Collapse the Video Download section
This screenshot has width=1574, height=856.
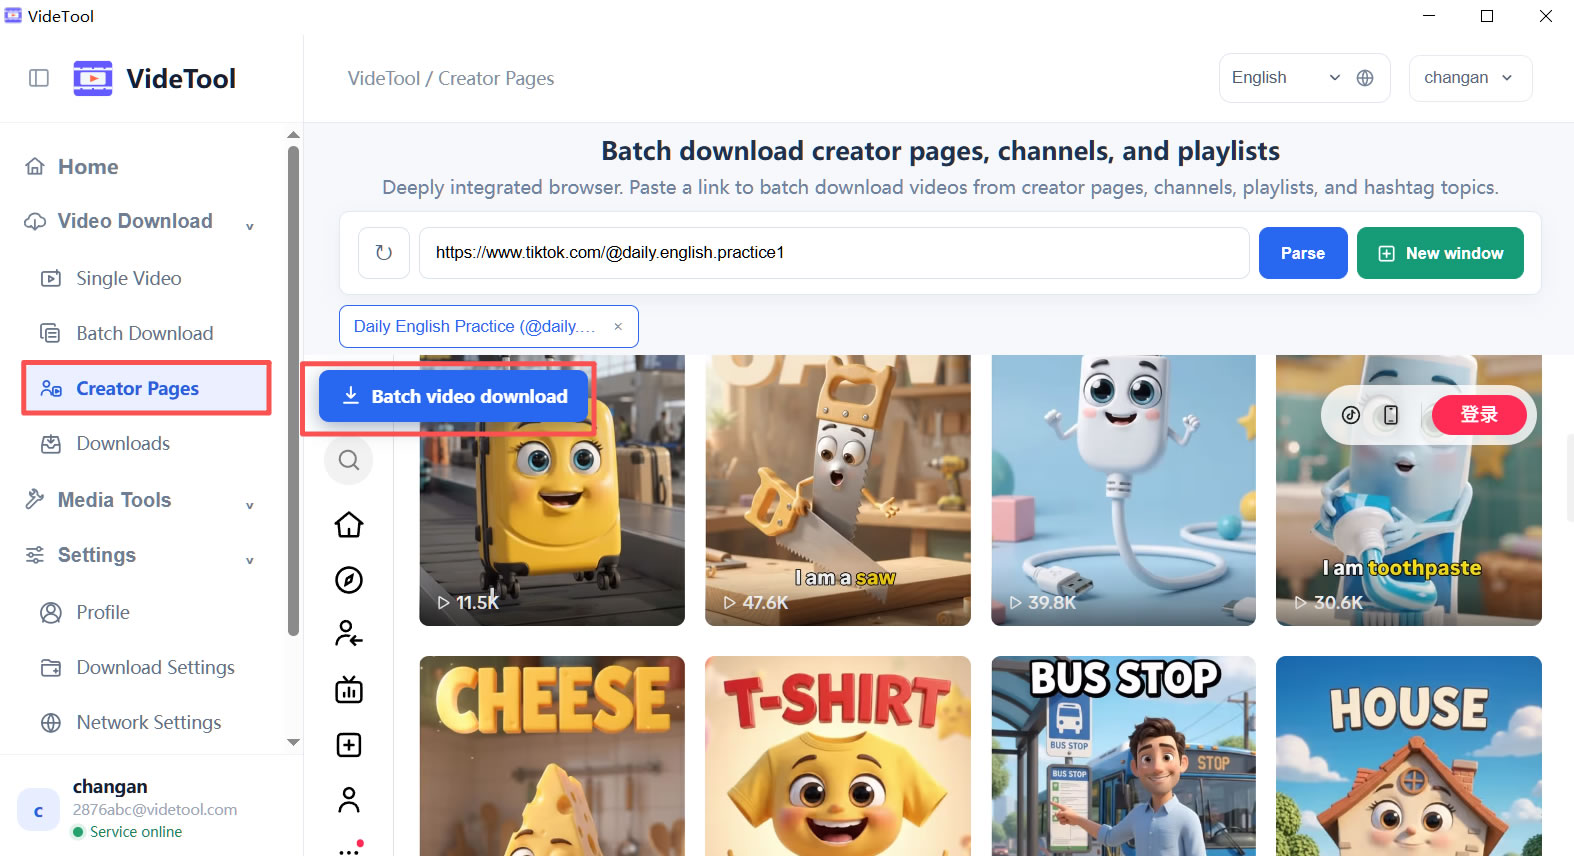click(250, 226)
